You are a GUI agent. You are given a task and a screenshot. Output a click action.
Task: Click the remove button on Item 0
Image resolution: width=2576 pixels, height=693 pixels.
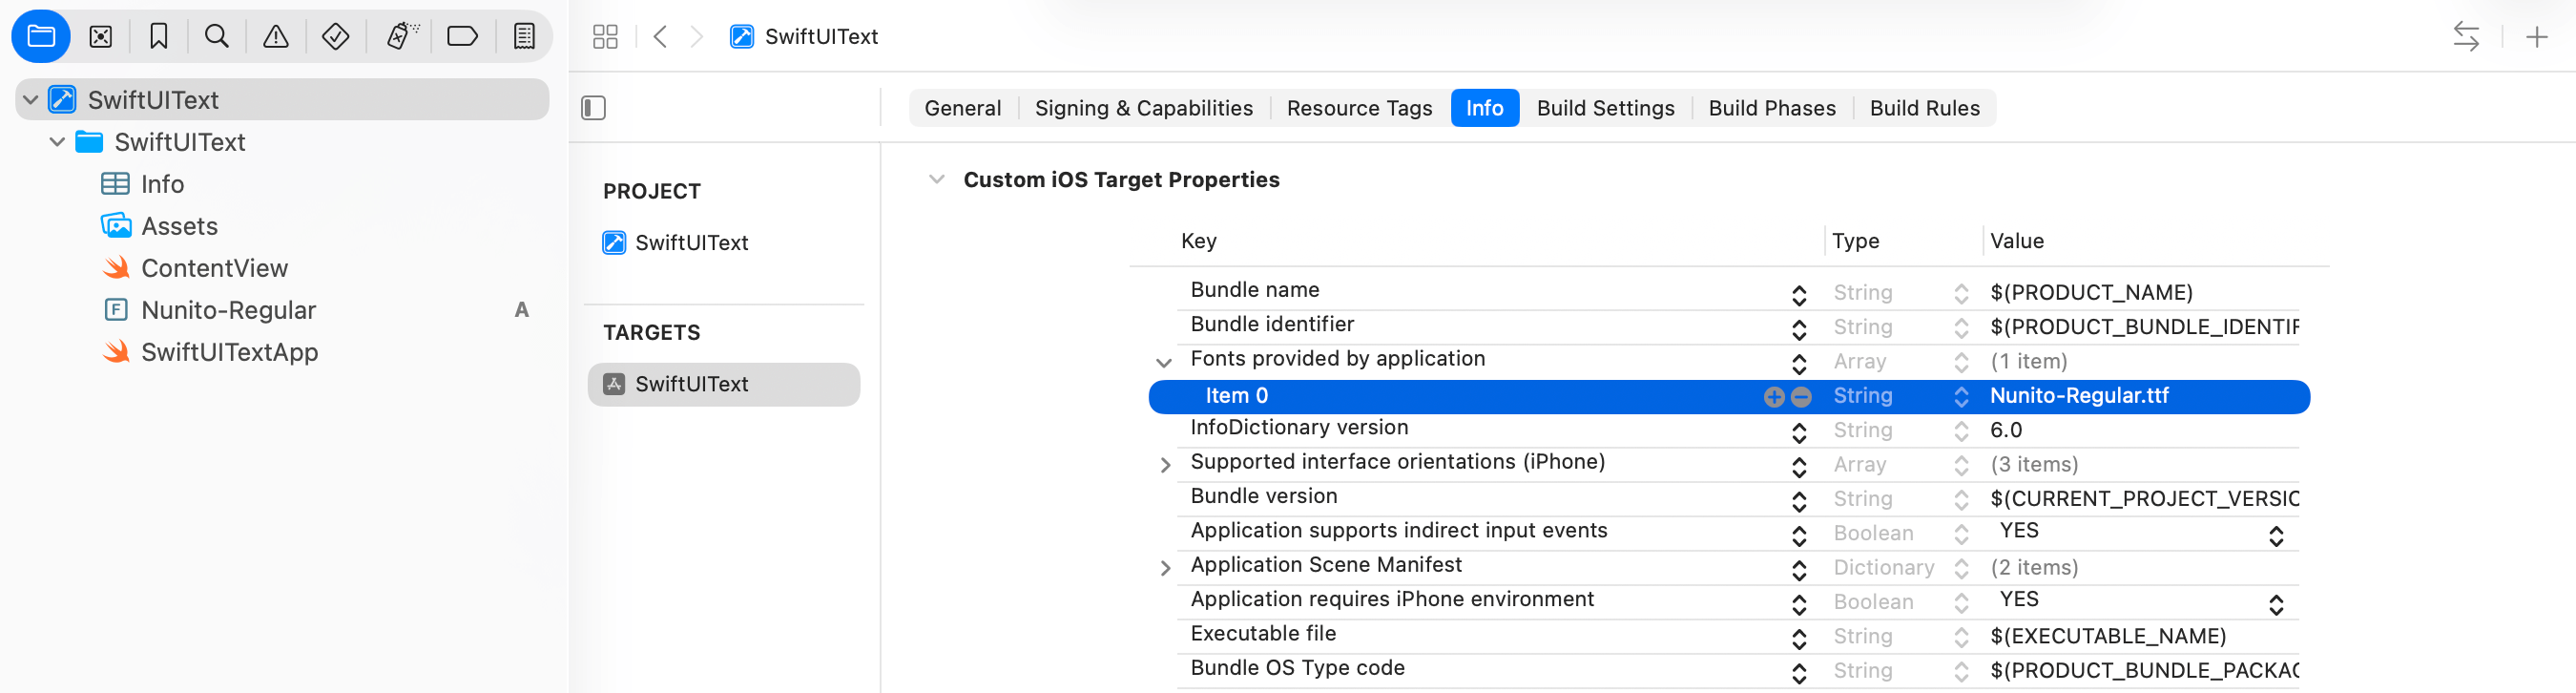pyautogui.click(x=1800, y=397)
